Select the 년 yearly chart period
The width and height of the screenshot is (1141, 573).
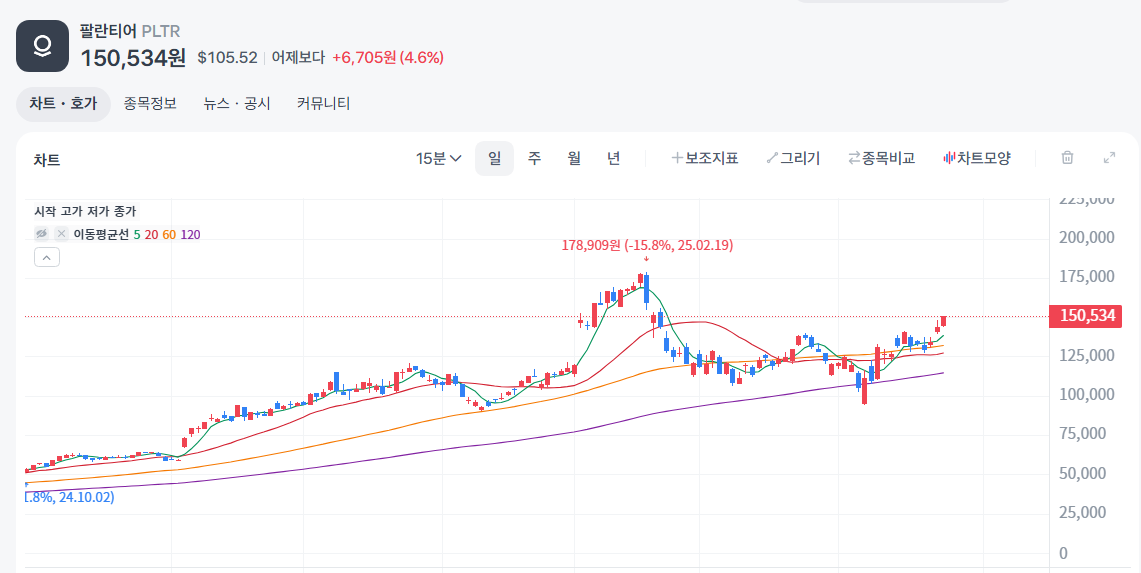coord(613,158)
